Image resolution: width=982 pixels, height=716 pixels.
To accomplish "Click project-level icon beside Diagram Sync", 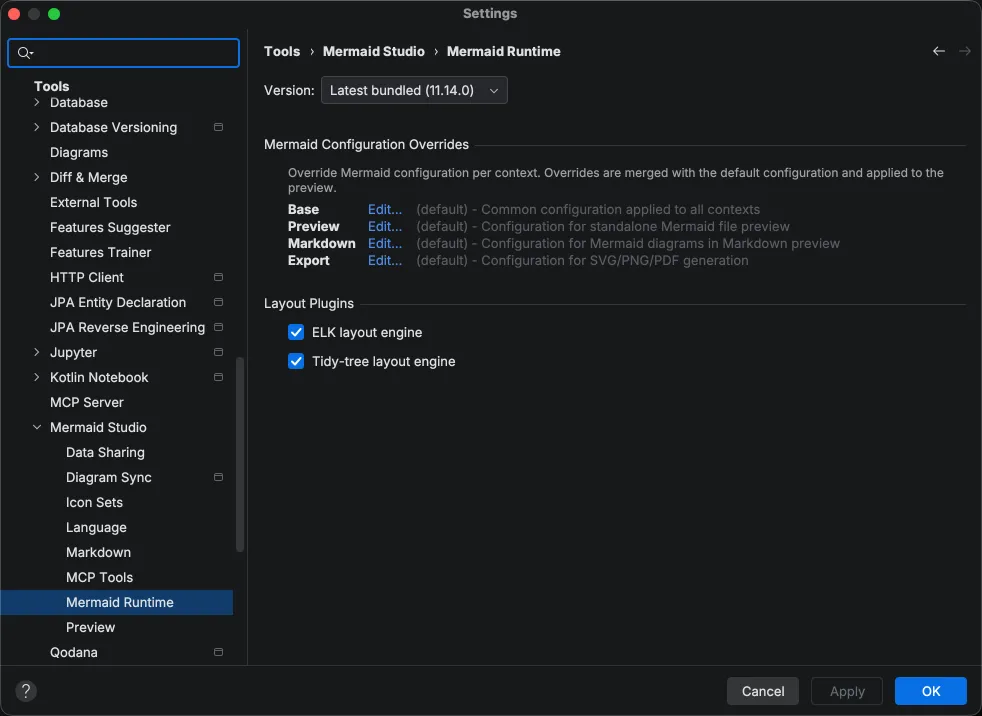I will pyautogui.click(x=218, y=477).
